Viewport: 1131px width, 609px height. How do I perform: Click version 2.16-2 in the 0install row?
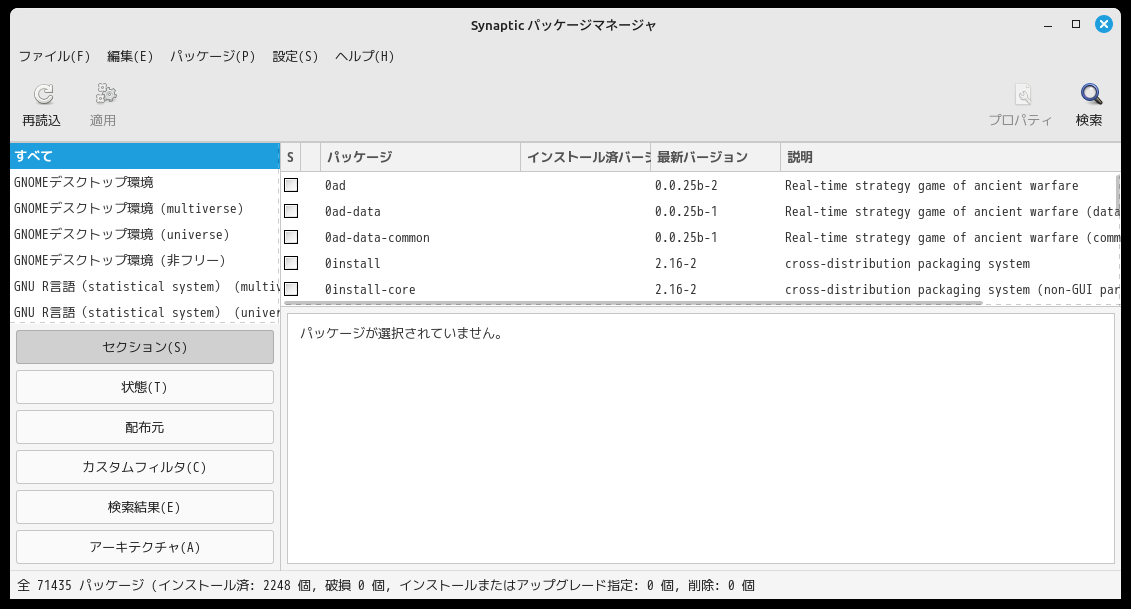click(676, 263)
